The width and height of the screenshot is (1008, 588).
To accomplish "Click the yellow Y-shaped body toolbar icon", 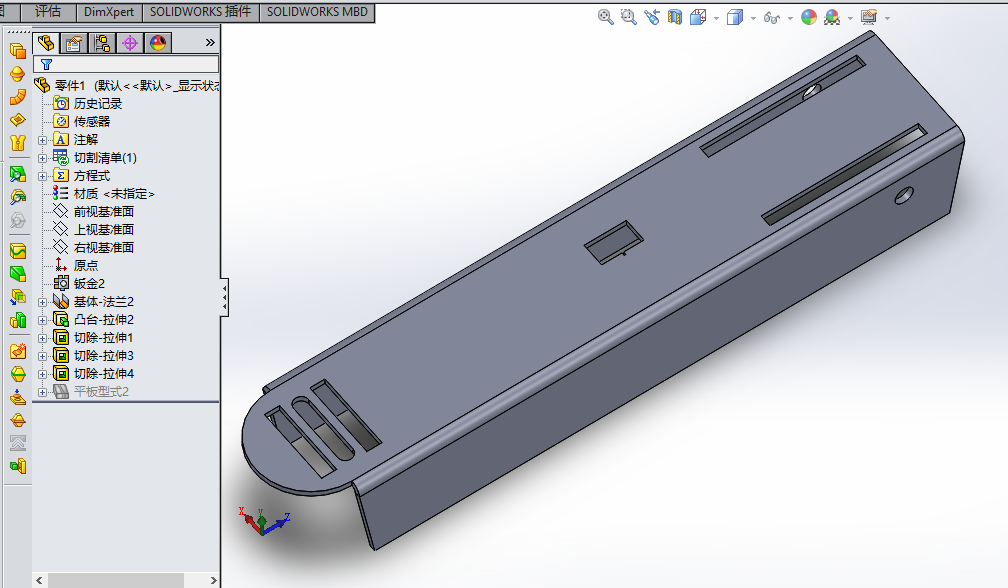I will tap(17, 143).
